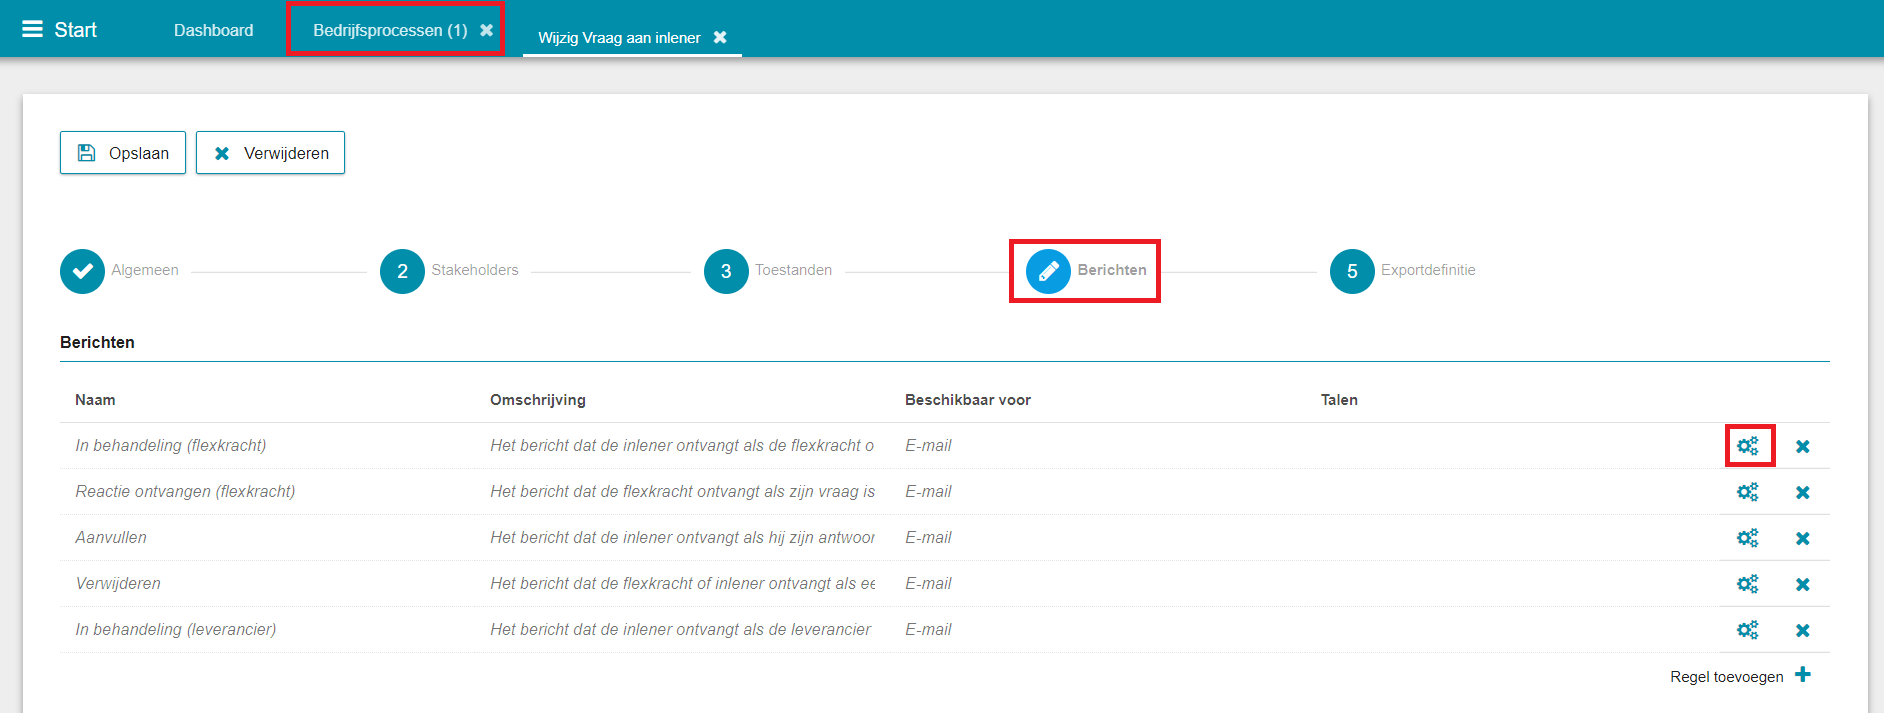Image resolution: width=1884 pixels, height=713 pixels.
Task: Close the Bedrijfsprocessen (1) tab
Action: (486, 30)
